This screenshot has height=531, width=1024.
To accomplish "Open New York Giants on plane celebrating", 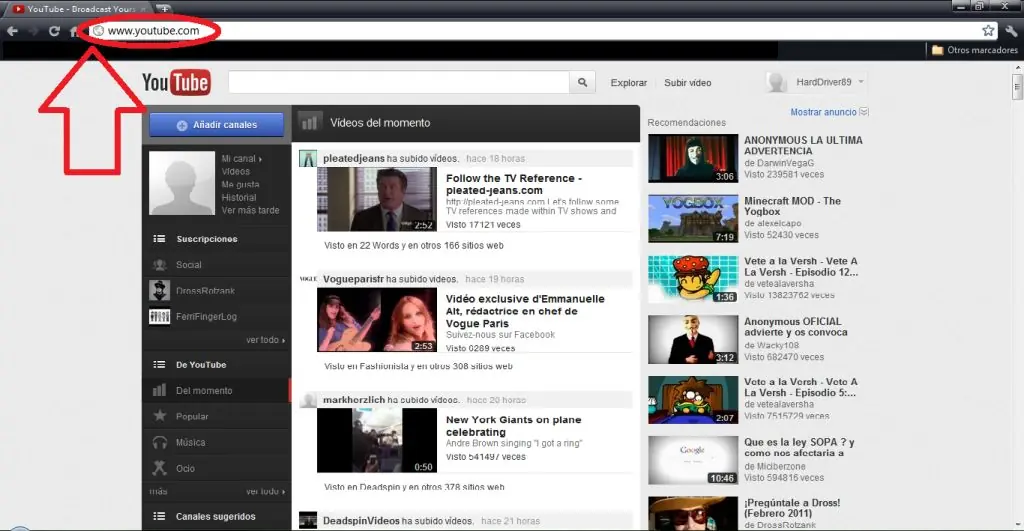I will pos(513,426).
